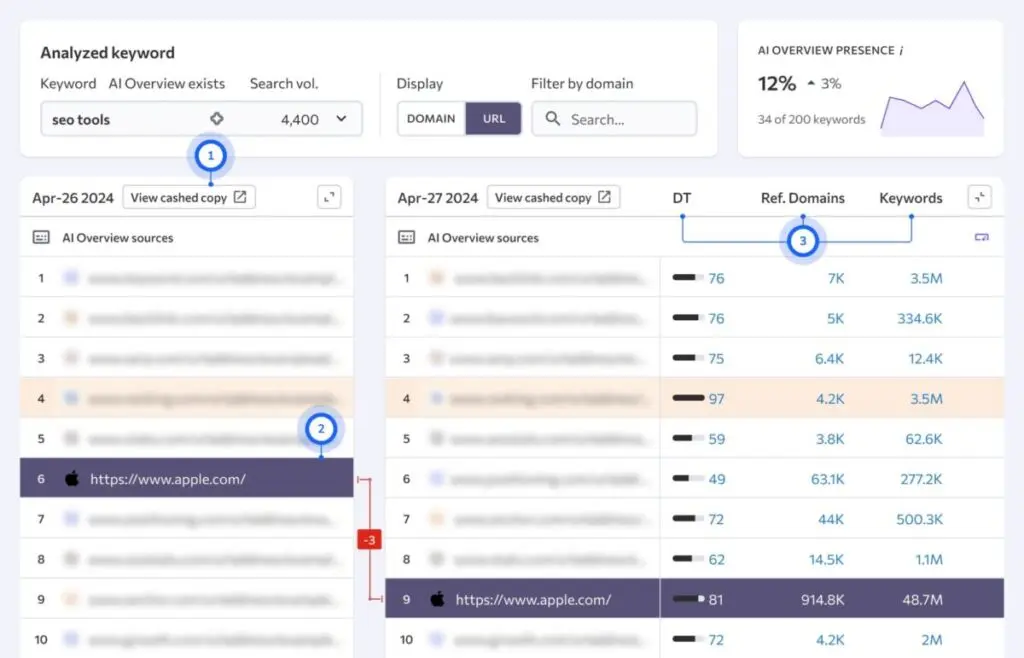Open apple.com link in Apr-27 row 9
Screen dimensions: 1024x658
coord(533,600)
